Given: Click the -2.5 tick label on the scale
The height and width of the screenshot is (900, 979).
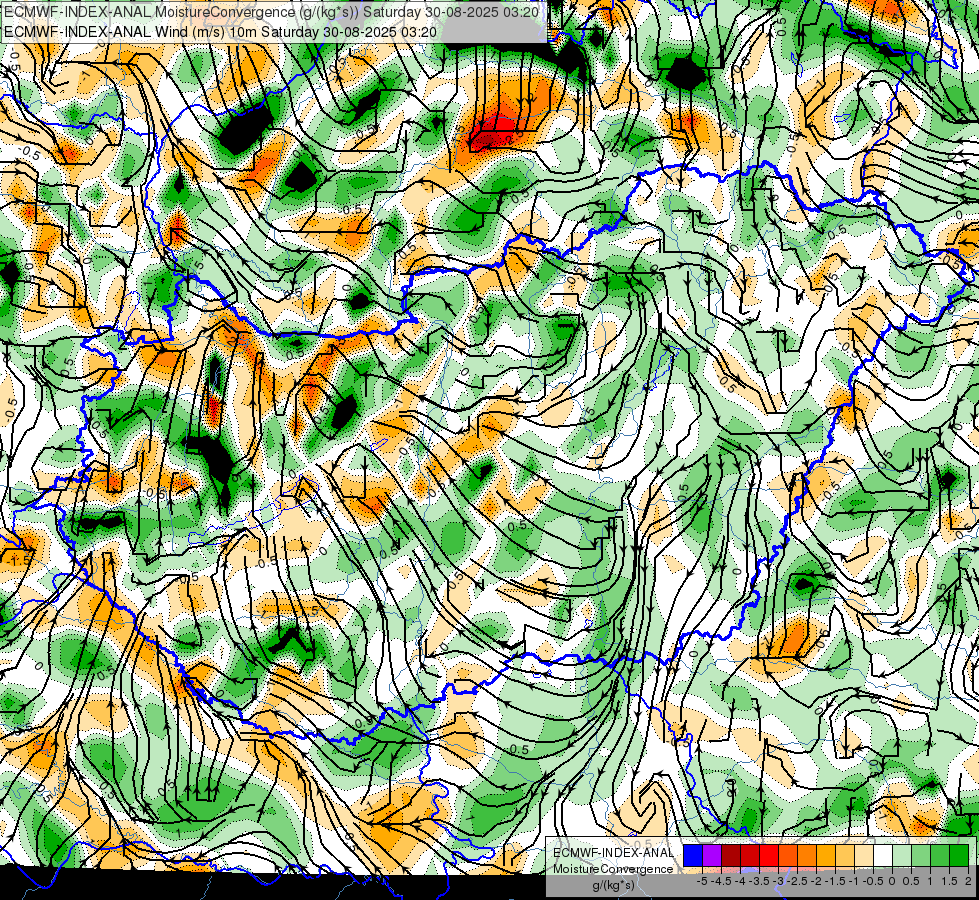Looking at the screenshot, I should 797,881.
